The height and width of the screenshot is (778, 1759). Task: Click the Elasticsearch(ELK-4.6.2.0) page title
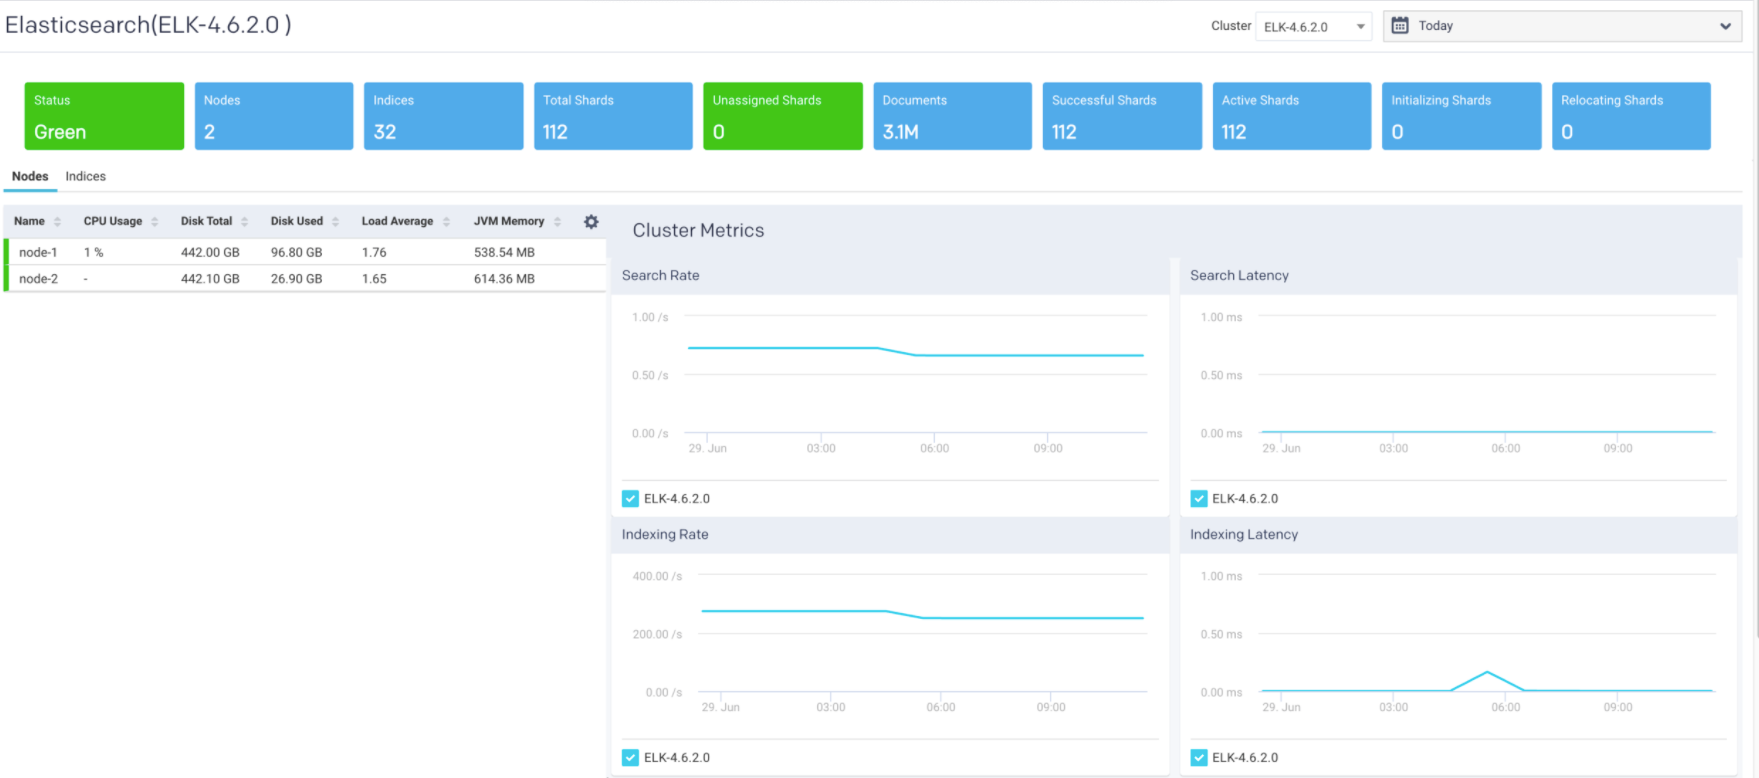pyautogui.click(x=148, y=25)
